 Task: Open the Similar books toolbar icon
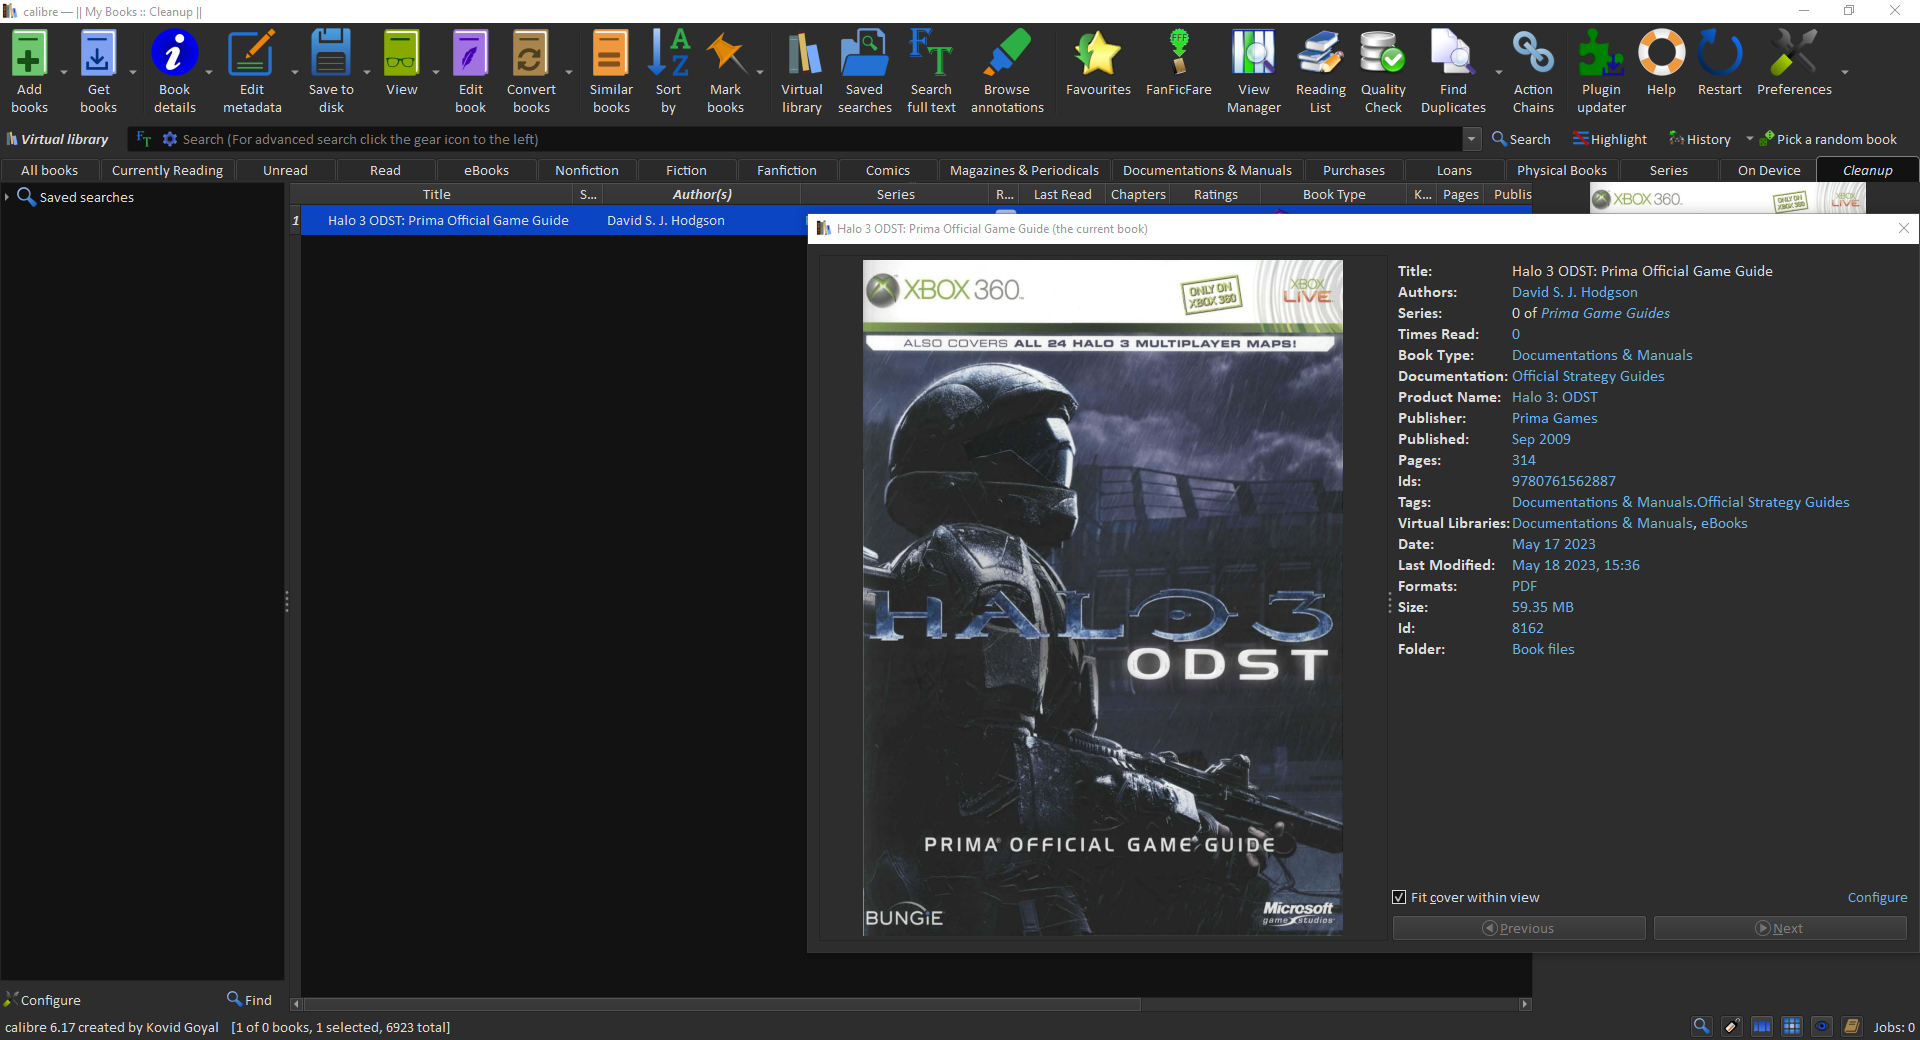click(610, 54)
